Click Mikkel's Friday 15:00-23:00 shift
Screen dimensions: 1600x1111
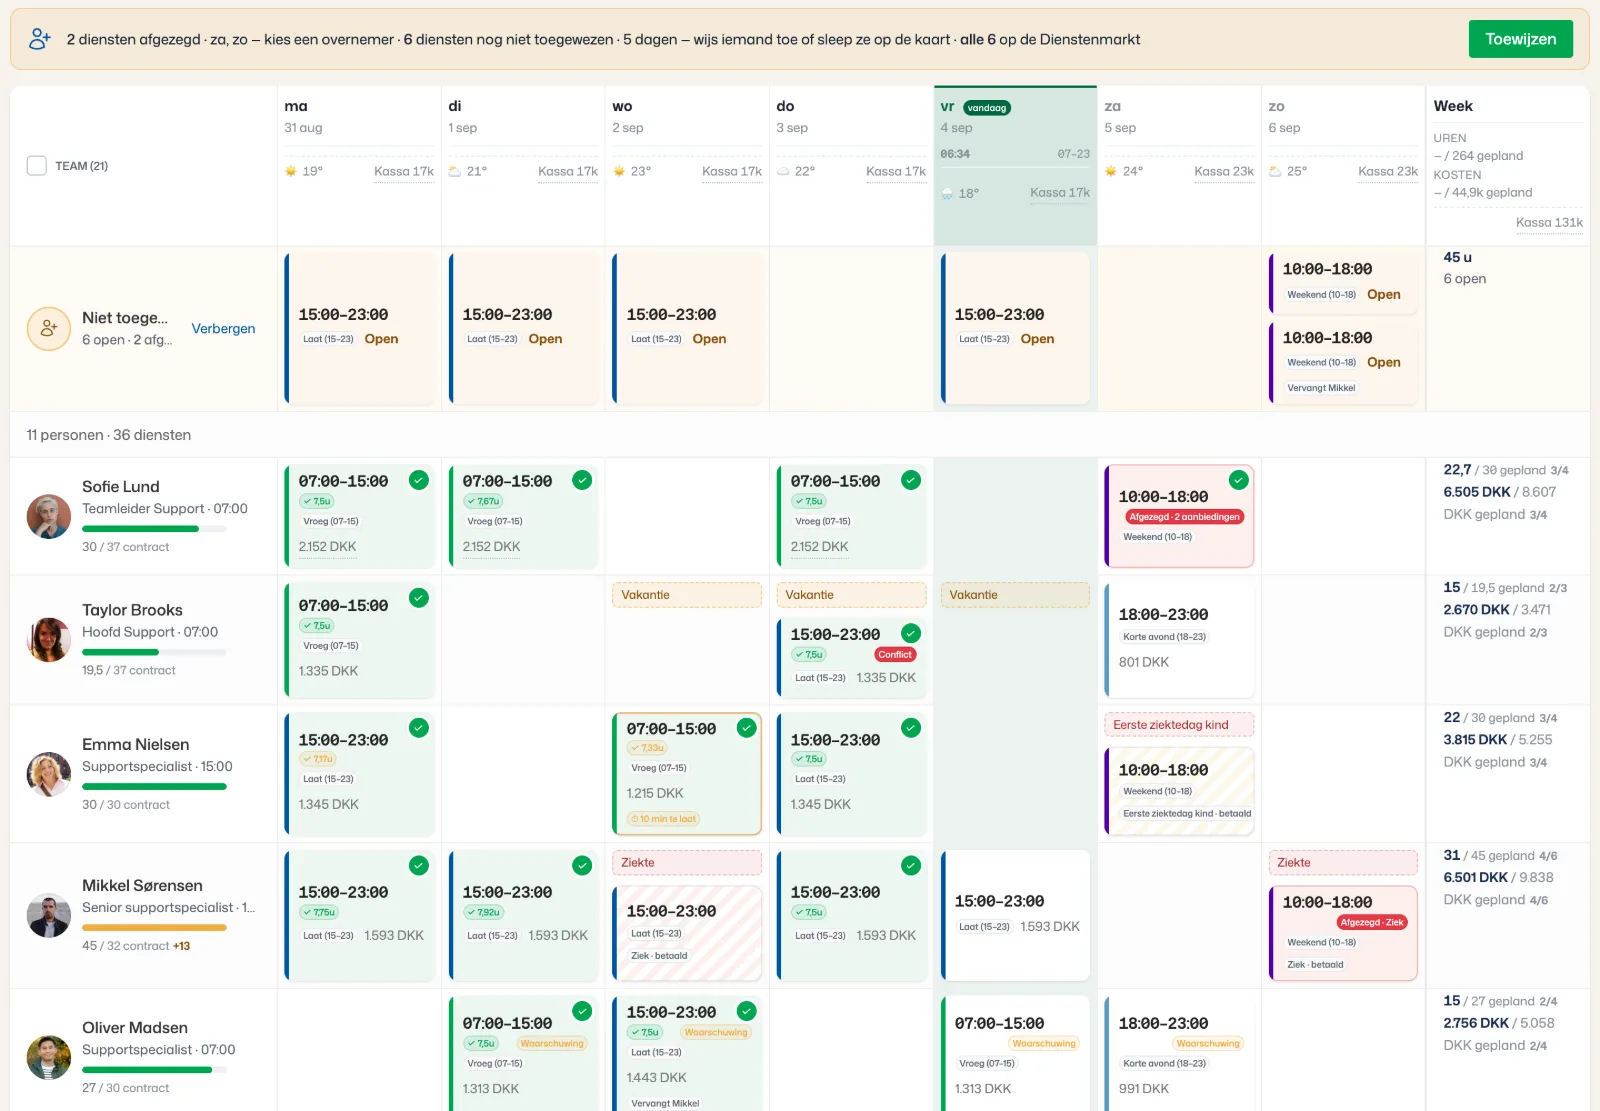pos(1016,915)
